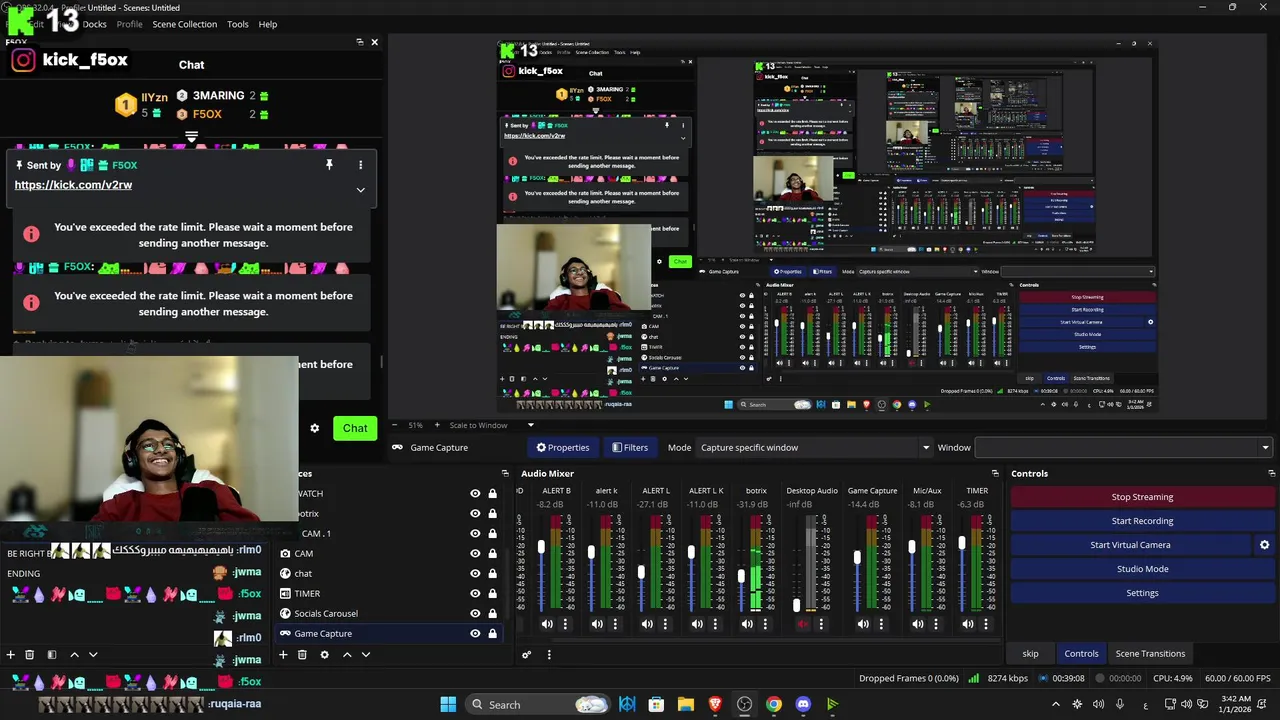The height and width of the screenshot is (720, 1280).
Task: Click the lock icon for TIMER source
Action: [492, 594]
